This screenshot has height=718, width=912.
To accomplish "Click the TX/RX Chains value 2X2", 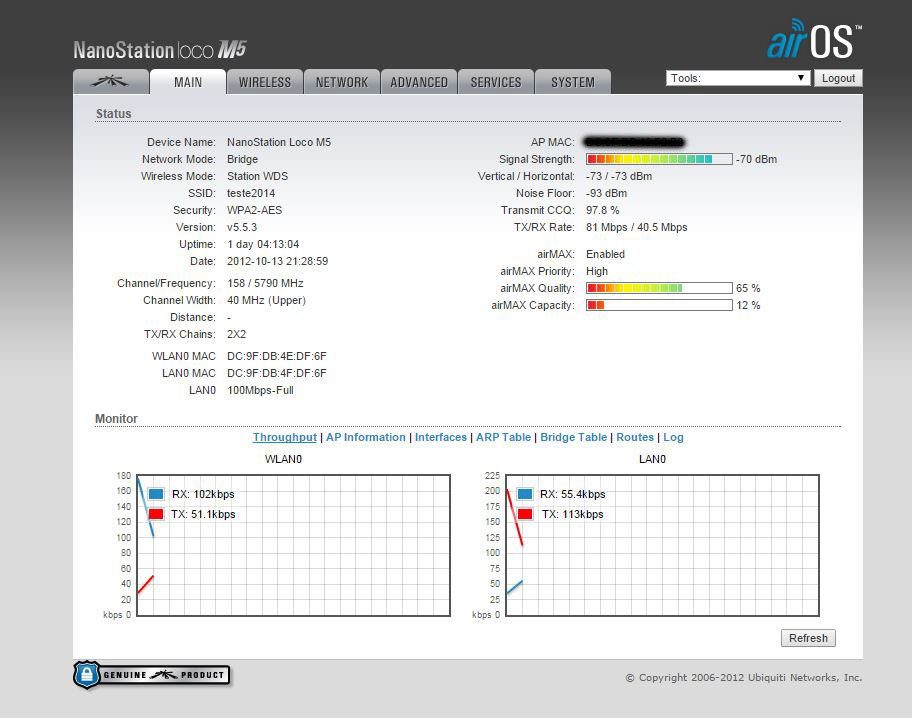I will click(x=236, y=334).
